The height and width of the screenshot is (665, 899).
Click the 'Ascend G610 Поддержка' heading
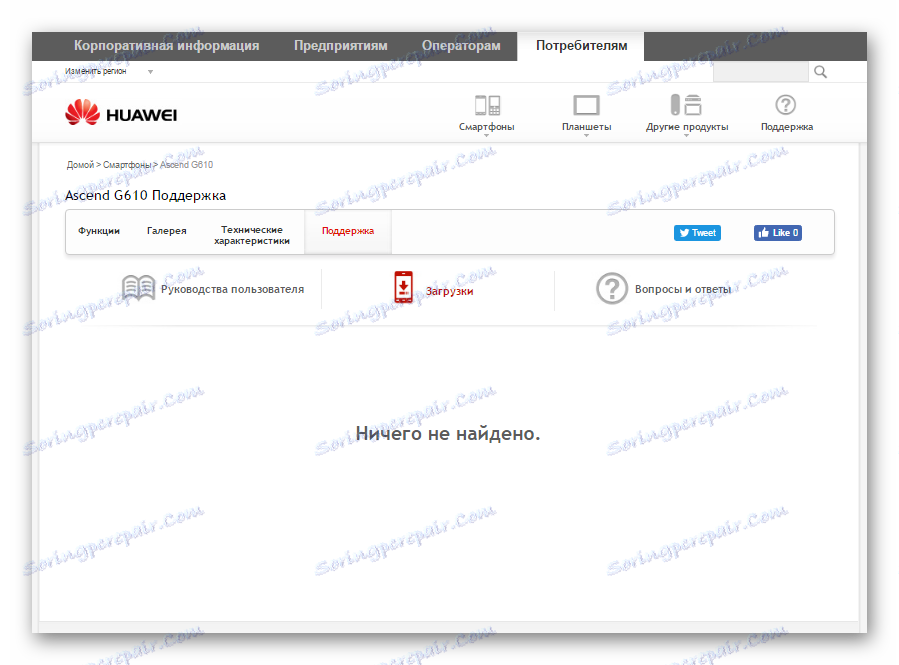(146, 195)
